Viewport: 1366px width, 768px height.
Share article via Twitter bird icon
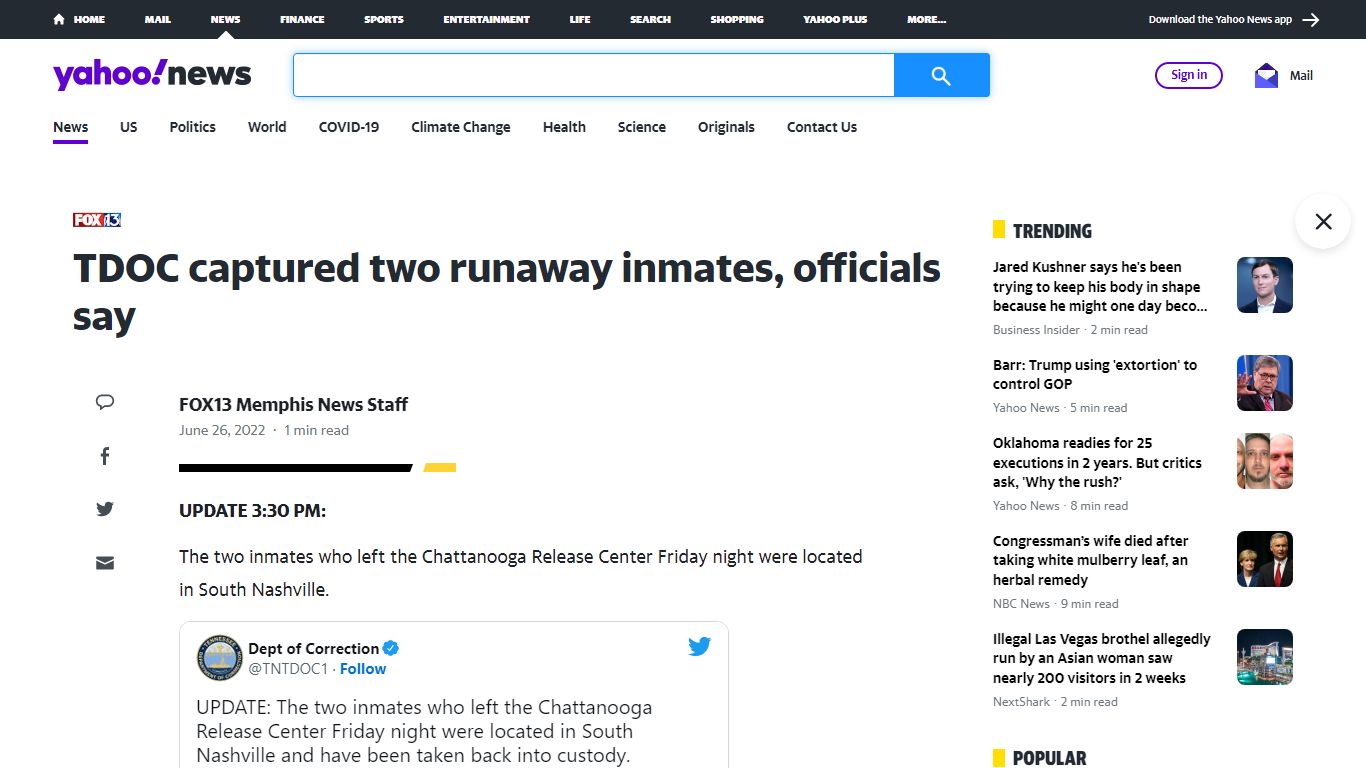[105, 509]
